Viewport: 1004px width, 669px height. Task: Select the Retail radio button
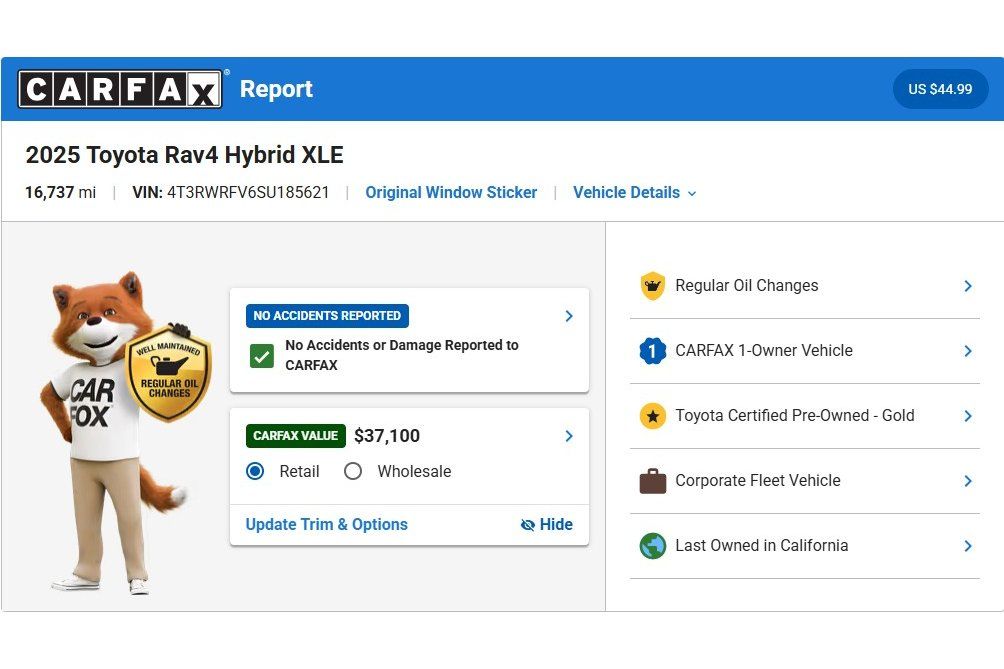255,471
